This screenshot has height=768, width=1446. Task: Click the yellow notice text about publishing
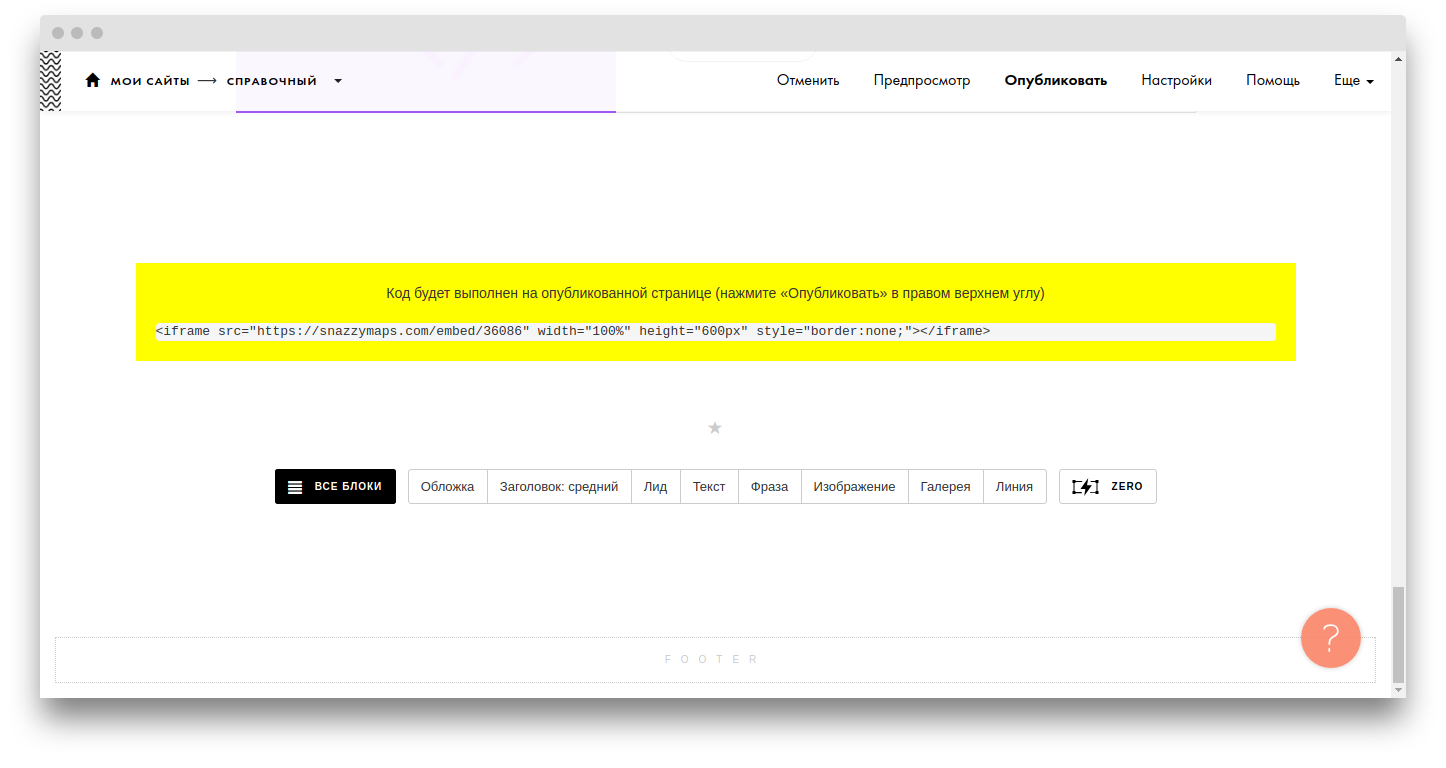[715, 293]
